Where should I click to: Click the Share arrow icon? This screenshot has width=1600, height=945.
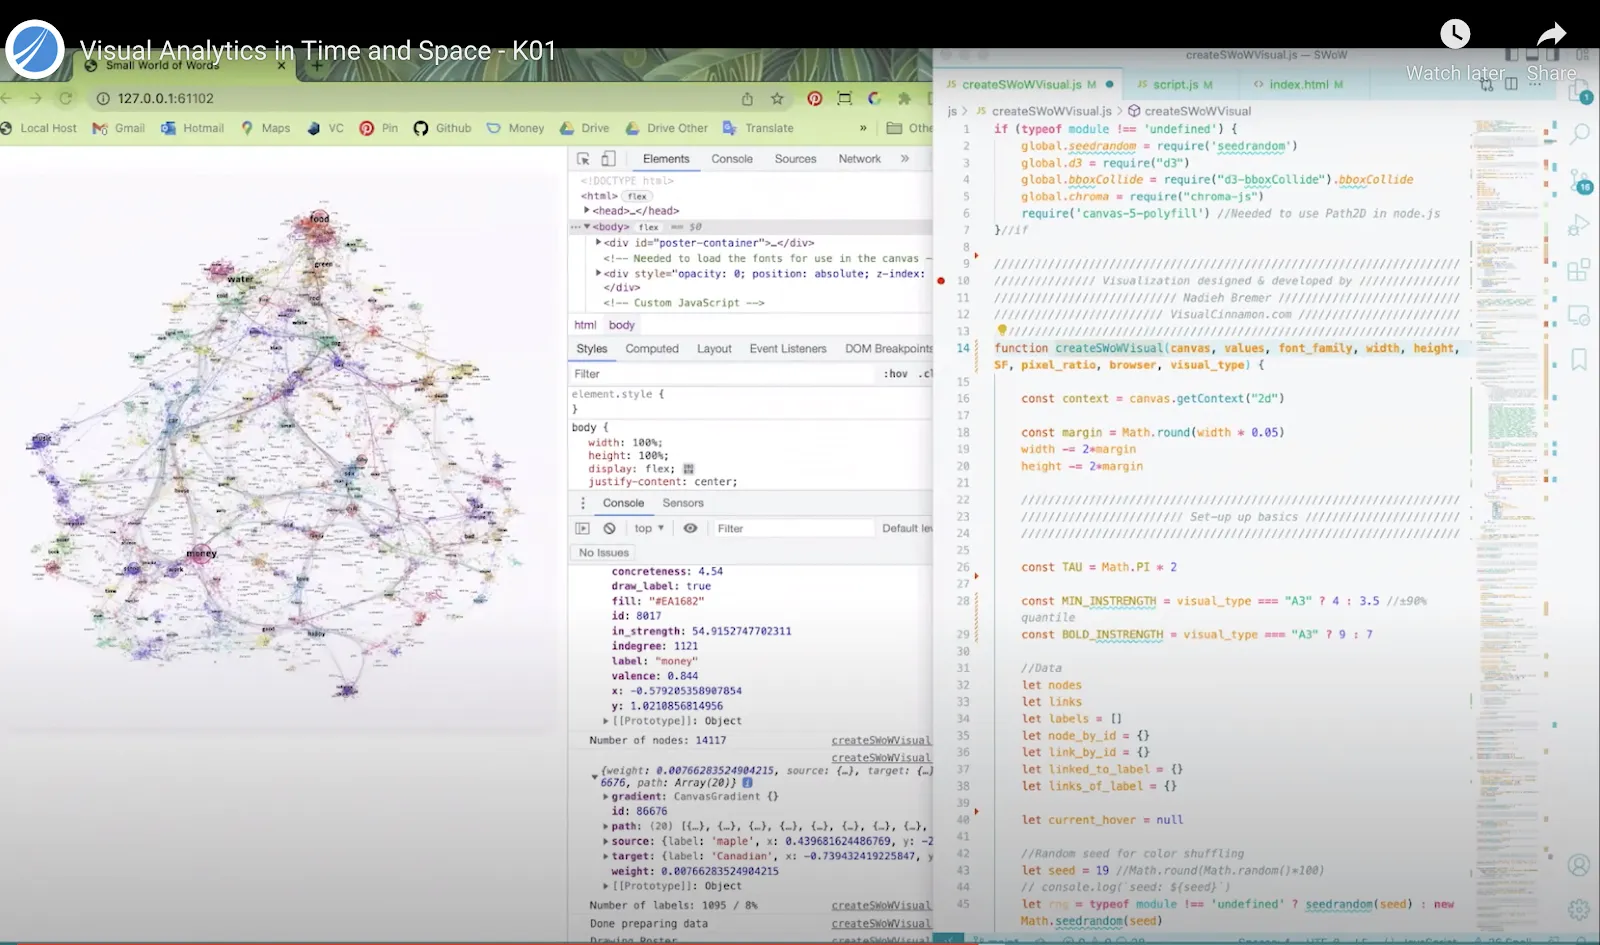1551,34
